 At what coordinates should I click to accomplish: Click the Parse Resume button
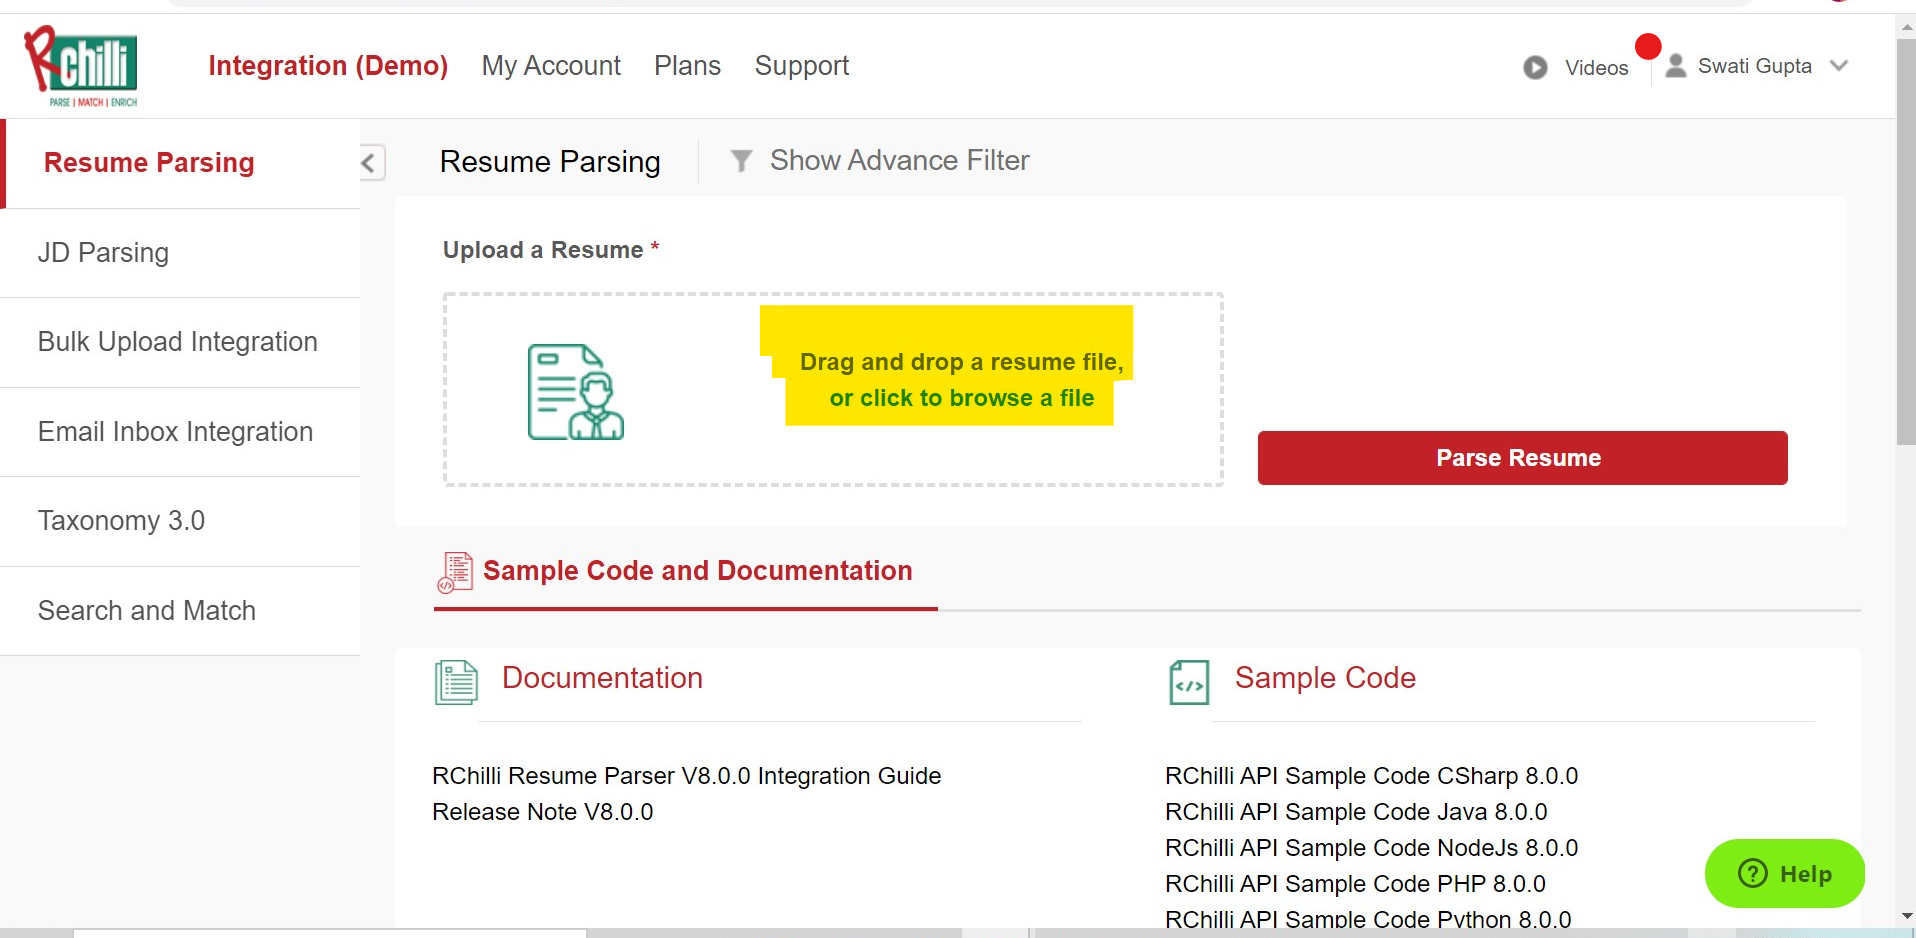click(x=1522, y=458)
